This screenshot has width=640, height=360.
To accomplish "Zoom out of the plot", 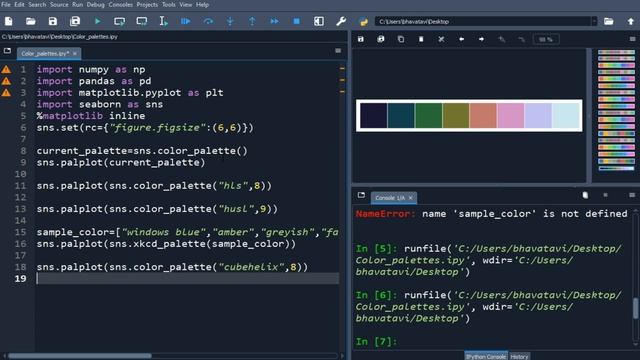I will tap(522, 39).
